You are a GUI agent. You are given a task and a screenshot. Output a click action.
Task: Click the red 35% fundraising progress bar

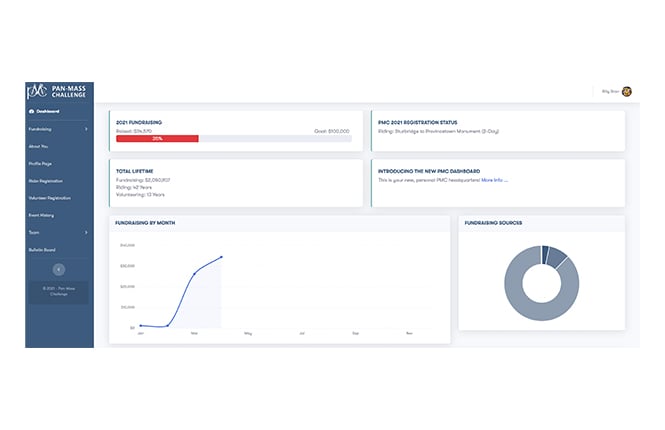click(x=157, y=138)
